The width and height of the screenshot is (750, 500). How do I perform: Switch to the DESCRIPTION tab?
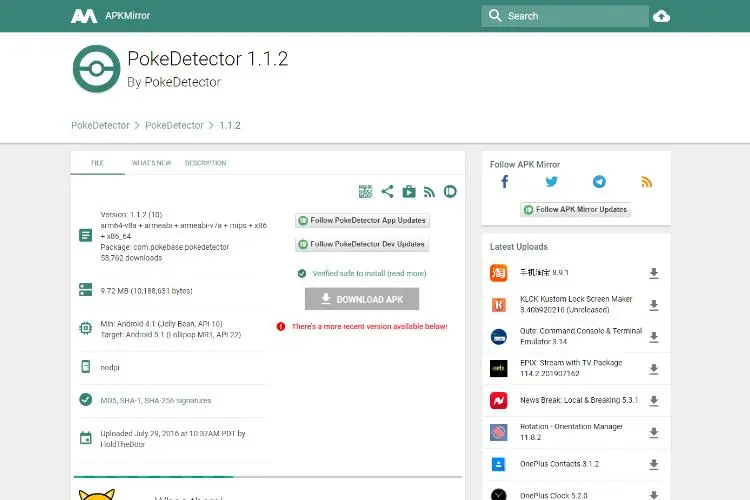click(206, 163)
